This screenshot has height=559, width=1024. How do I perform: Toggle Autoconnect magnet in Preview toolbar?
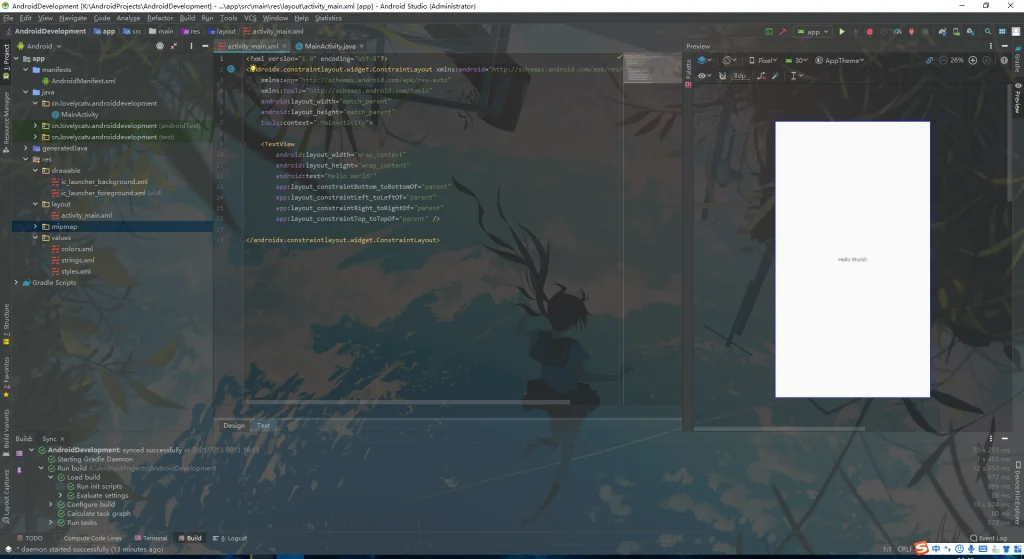(722, 76)
